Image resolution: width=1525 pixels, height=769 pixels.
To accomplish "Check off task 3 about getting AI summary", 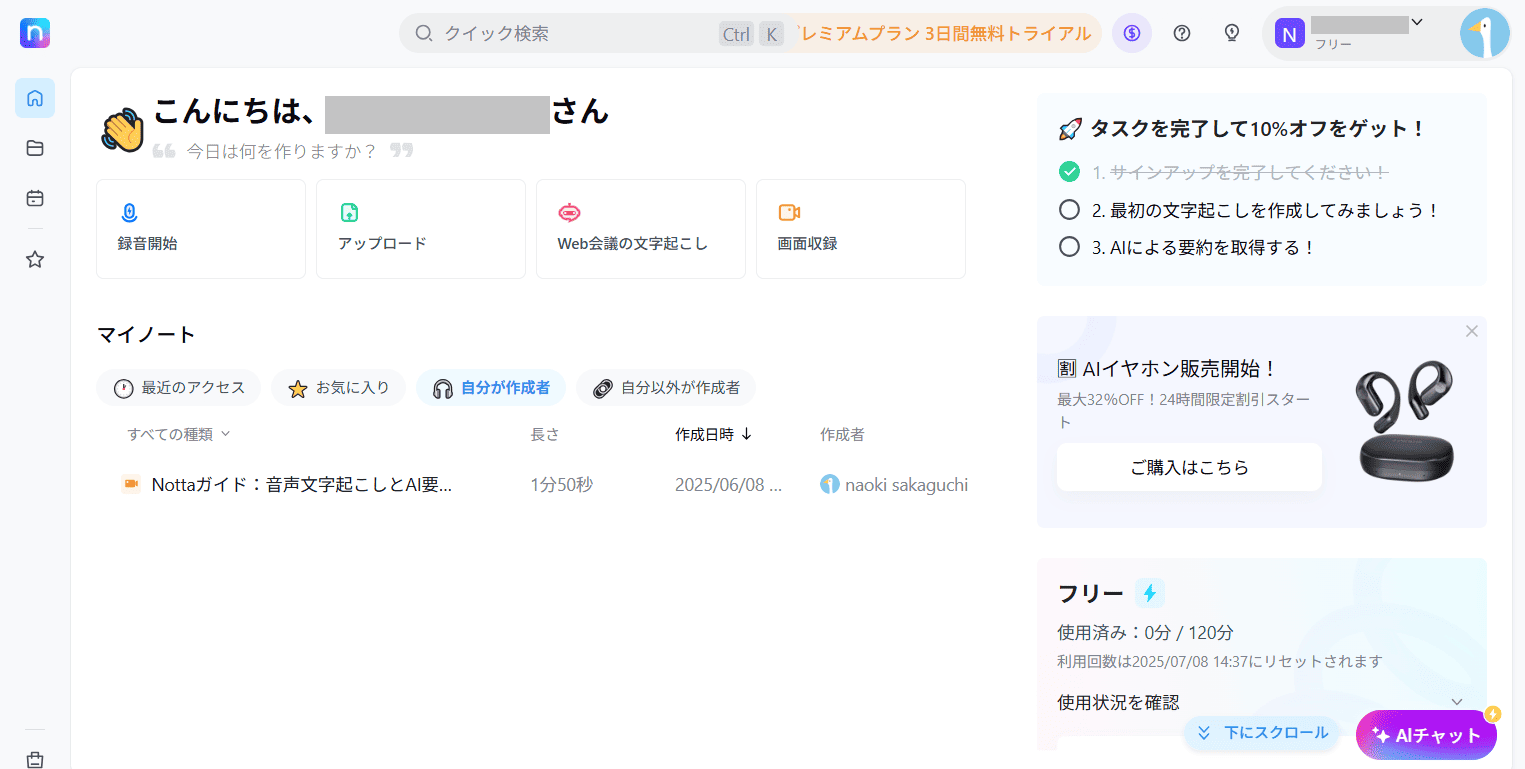I will pos(1069,246).
